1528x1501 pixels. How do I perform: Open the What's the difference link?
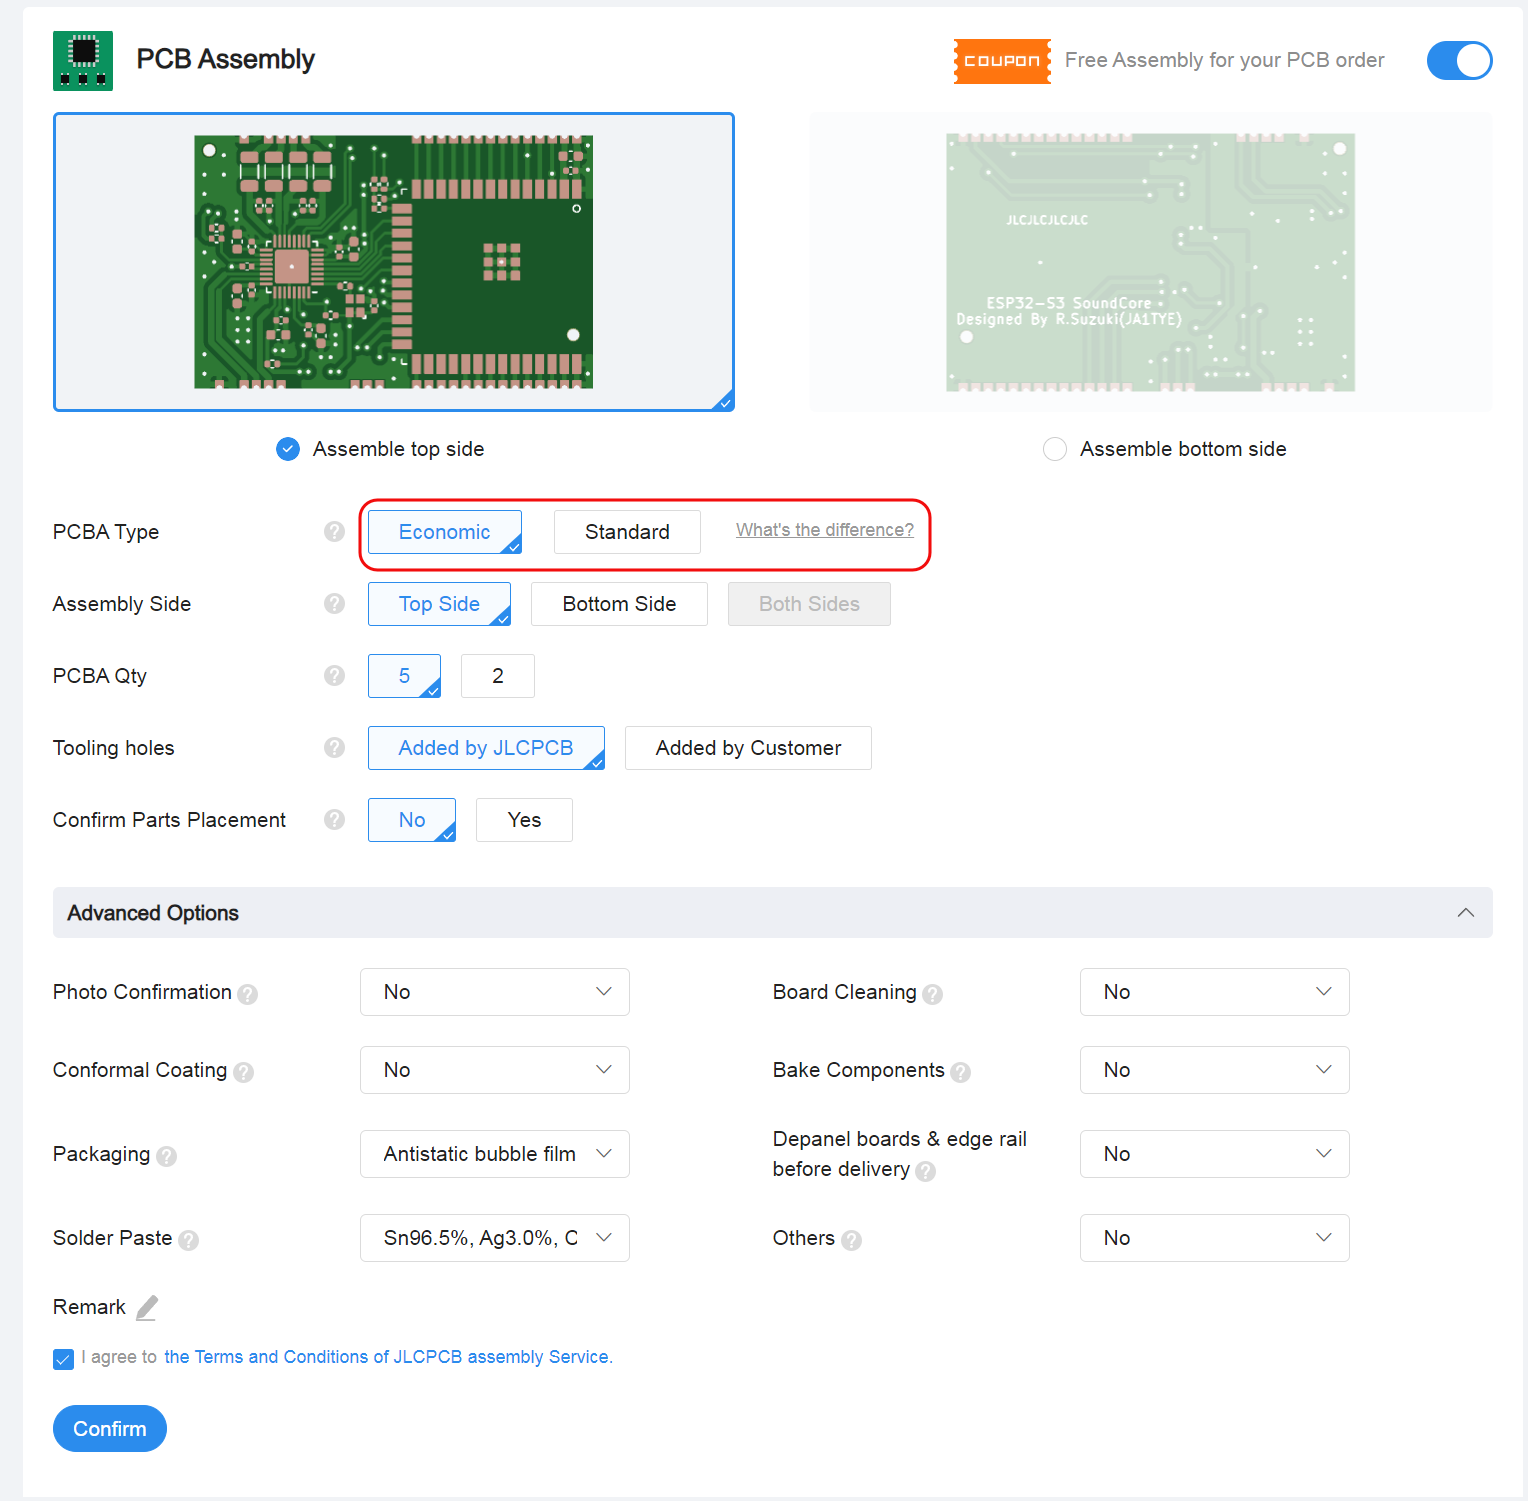[x=824, y=530]
